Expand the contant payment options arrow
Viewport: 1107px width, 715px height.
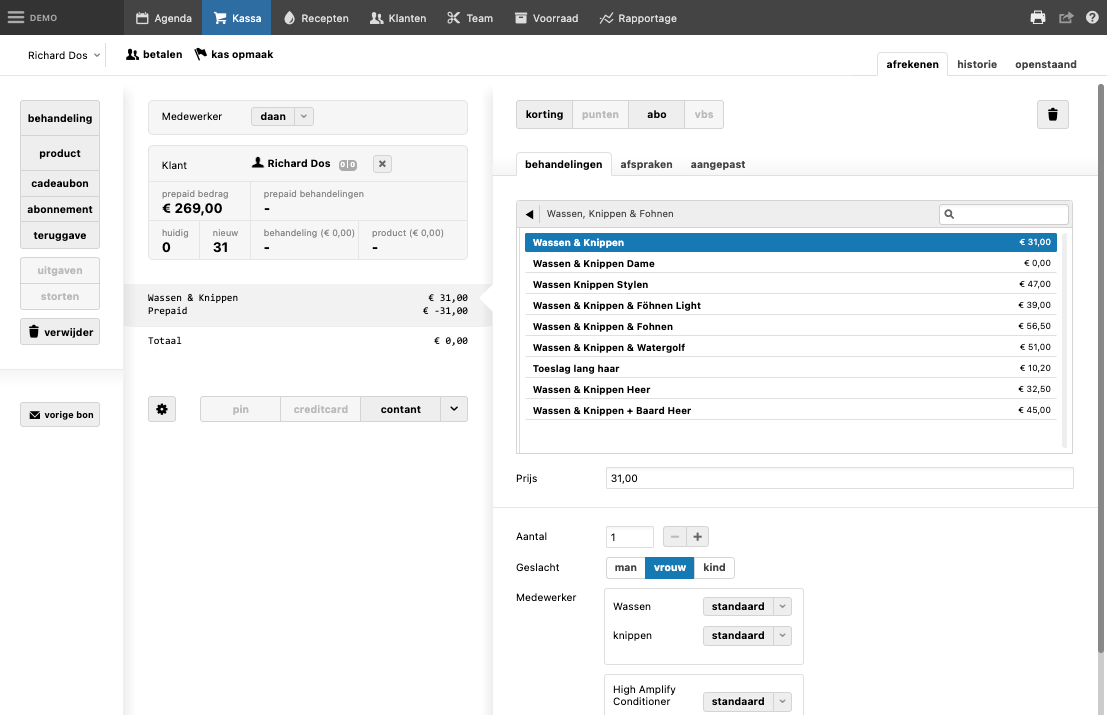(x=454, y=409)
